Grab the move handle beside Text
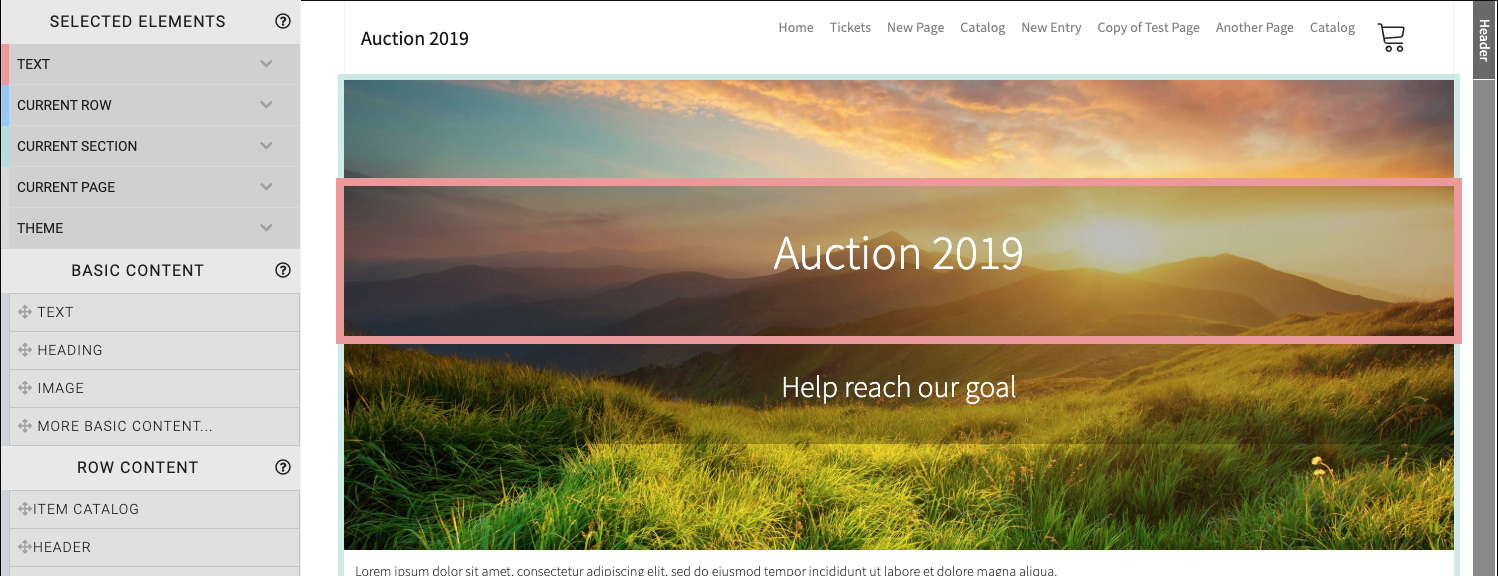The width and height of the screenshot is (1498, 576). [25, 312]
